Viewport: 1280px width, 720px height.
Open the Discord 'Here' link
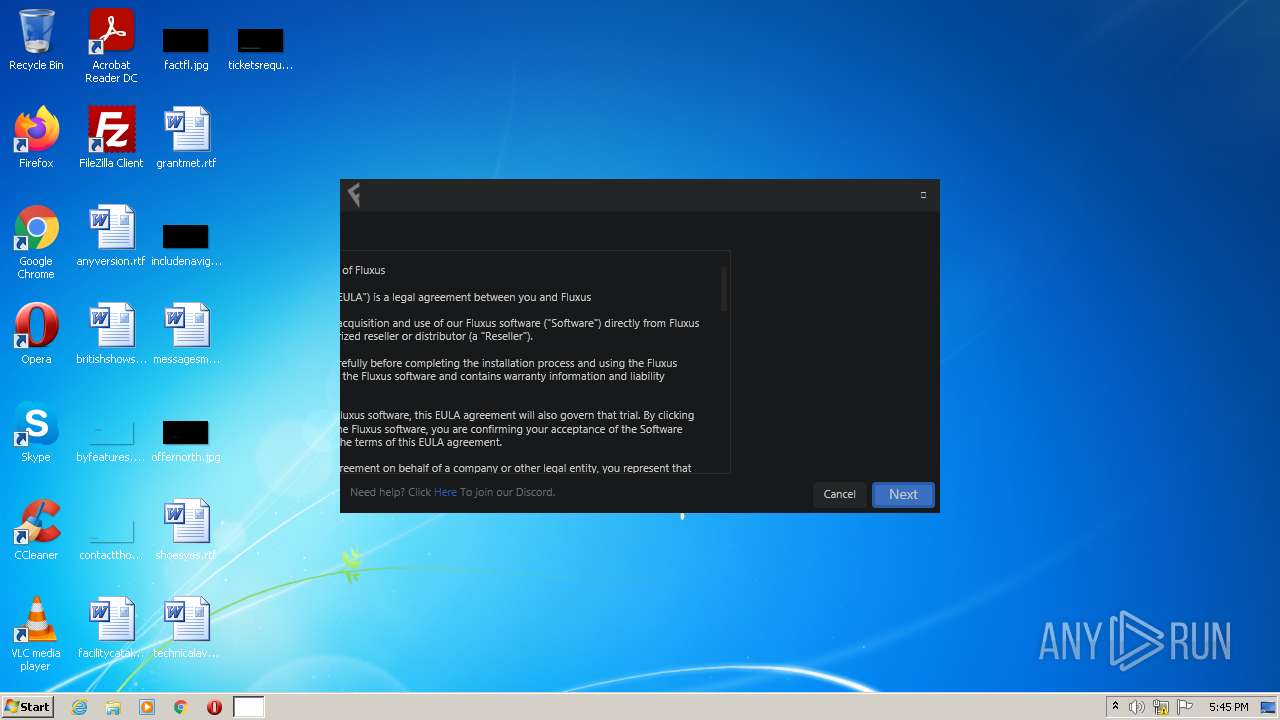pos(445,492)
